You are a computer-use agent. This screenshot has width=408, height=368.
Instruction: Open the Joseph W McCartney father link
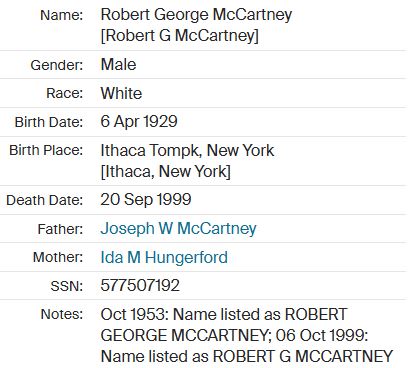(x=178, y=229)
